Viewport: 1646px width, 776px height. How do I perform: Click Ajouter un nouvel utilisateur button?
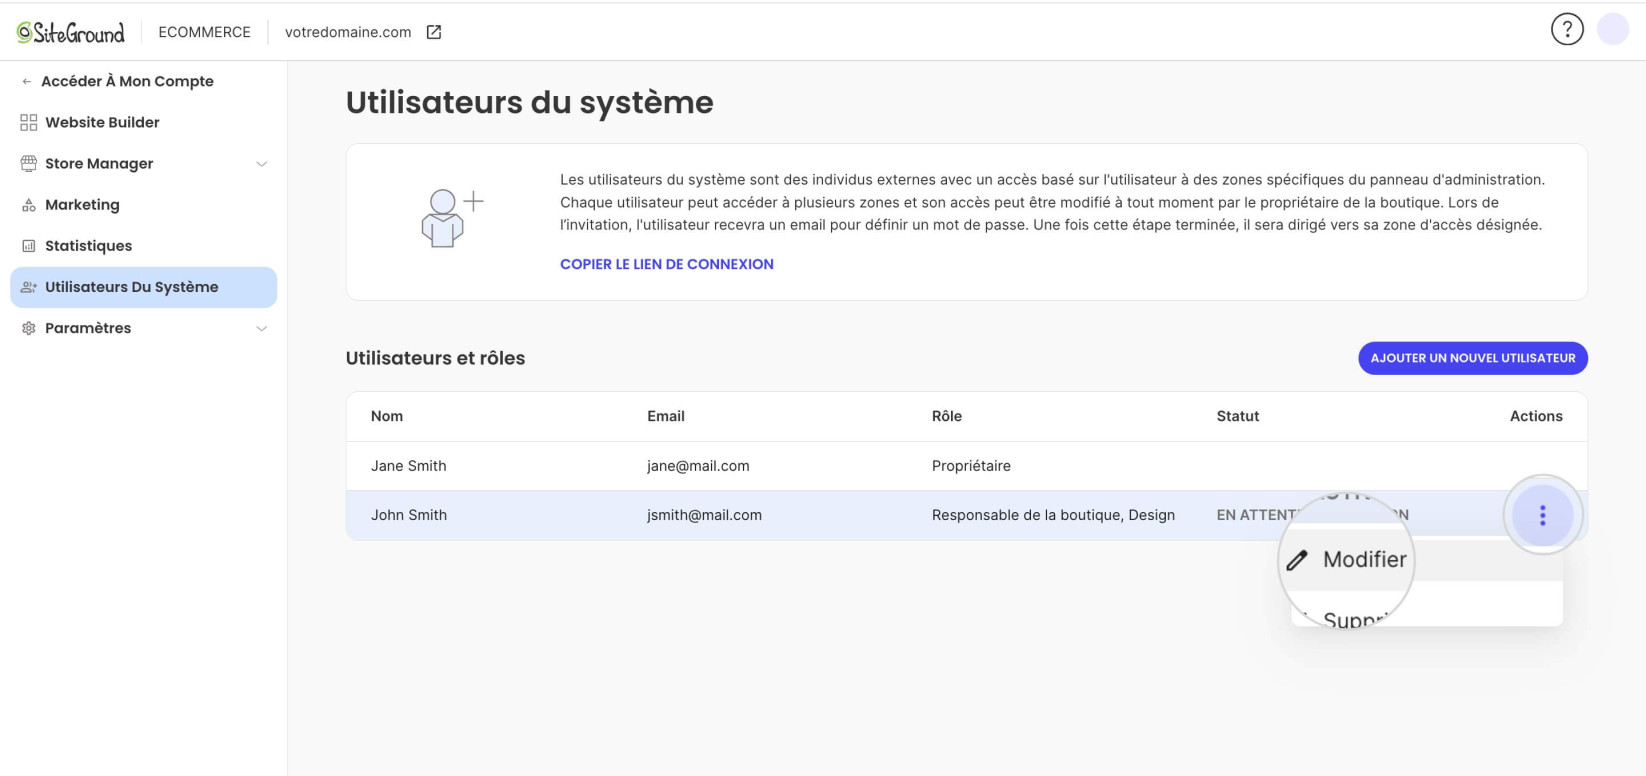tap(1472, 358)
